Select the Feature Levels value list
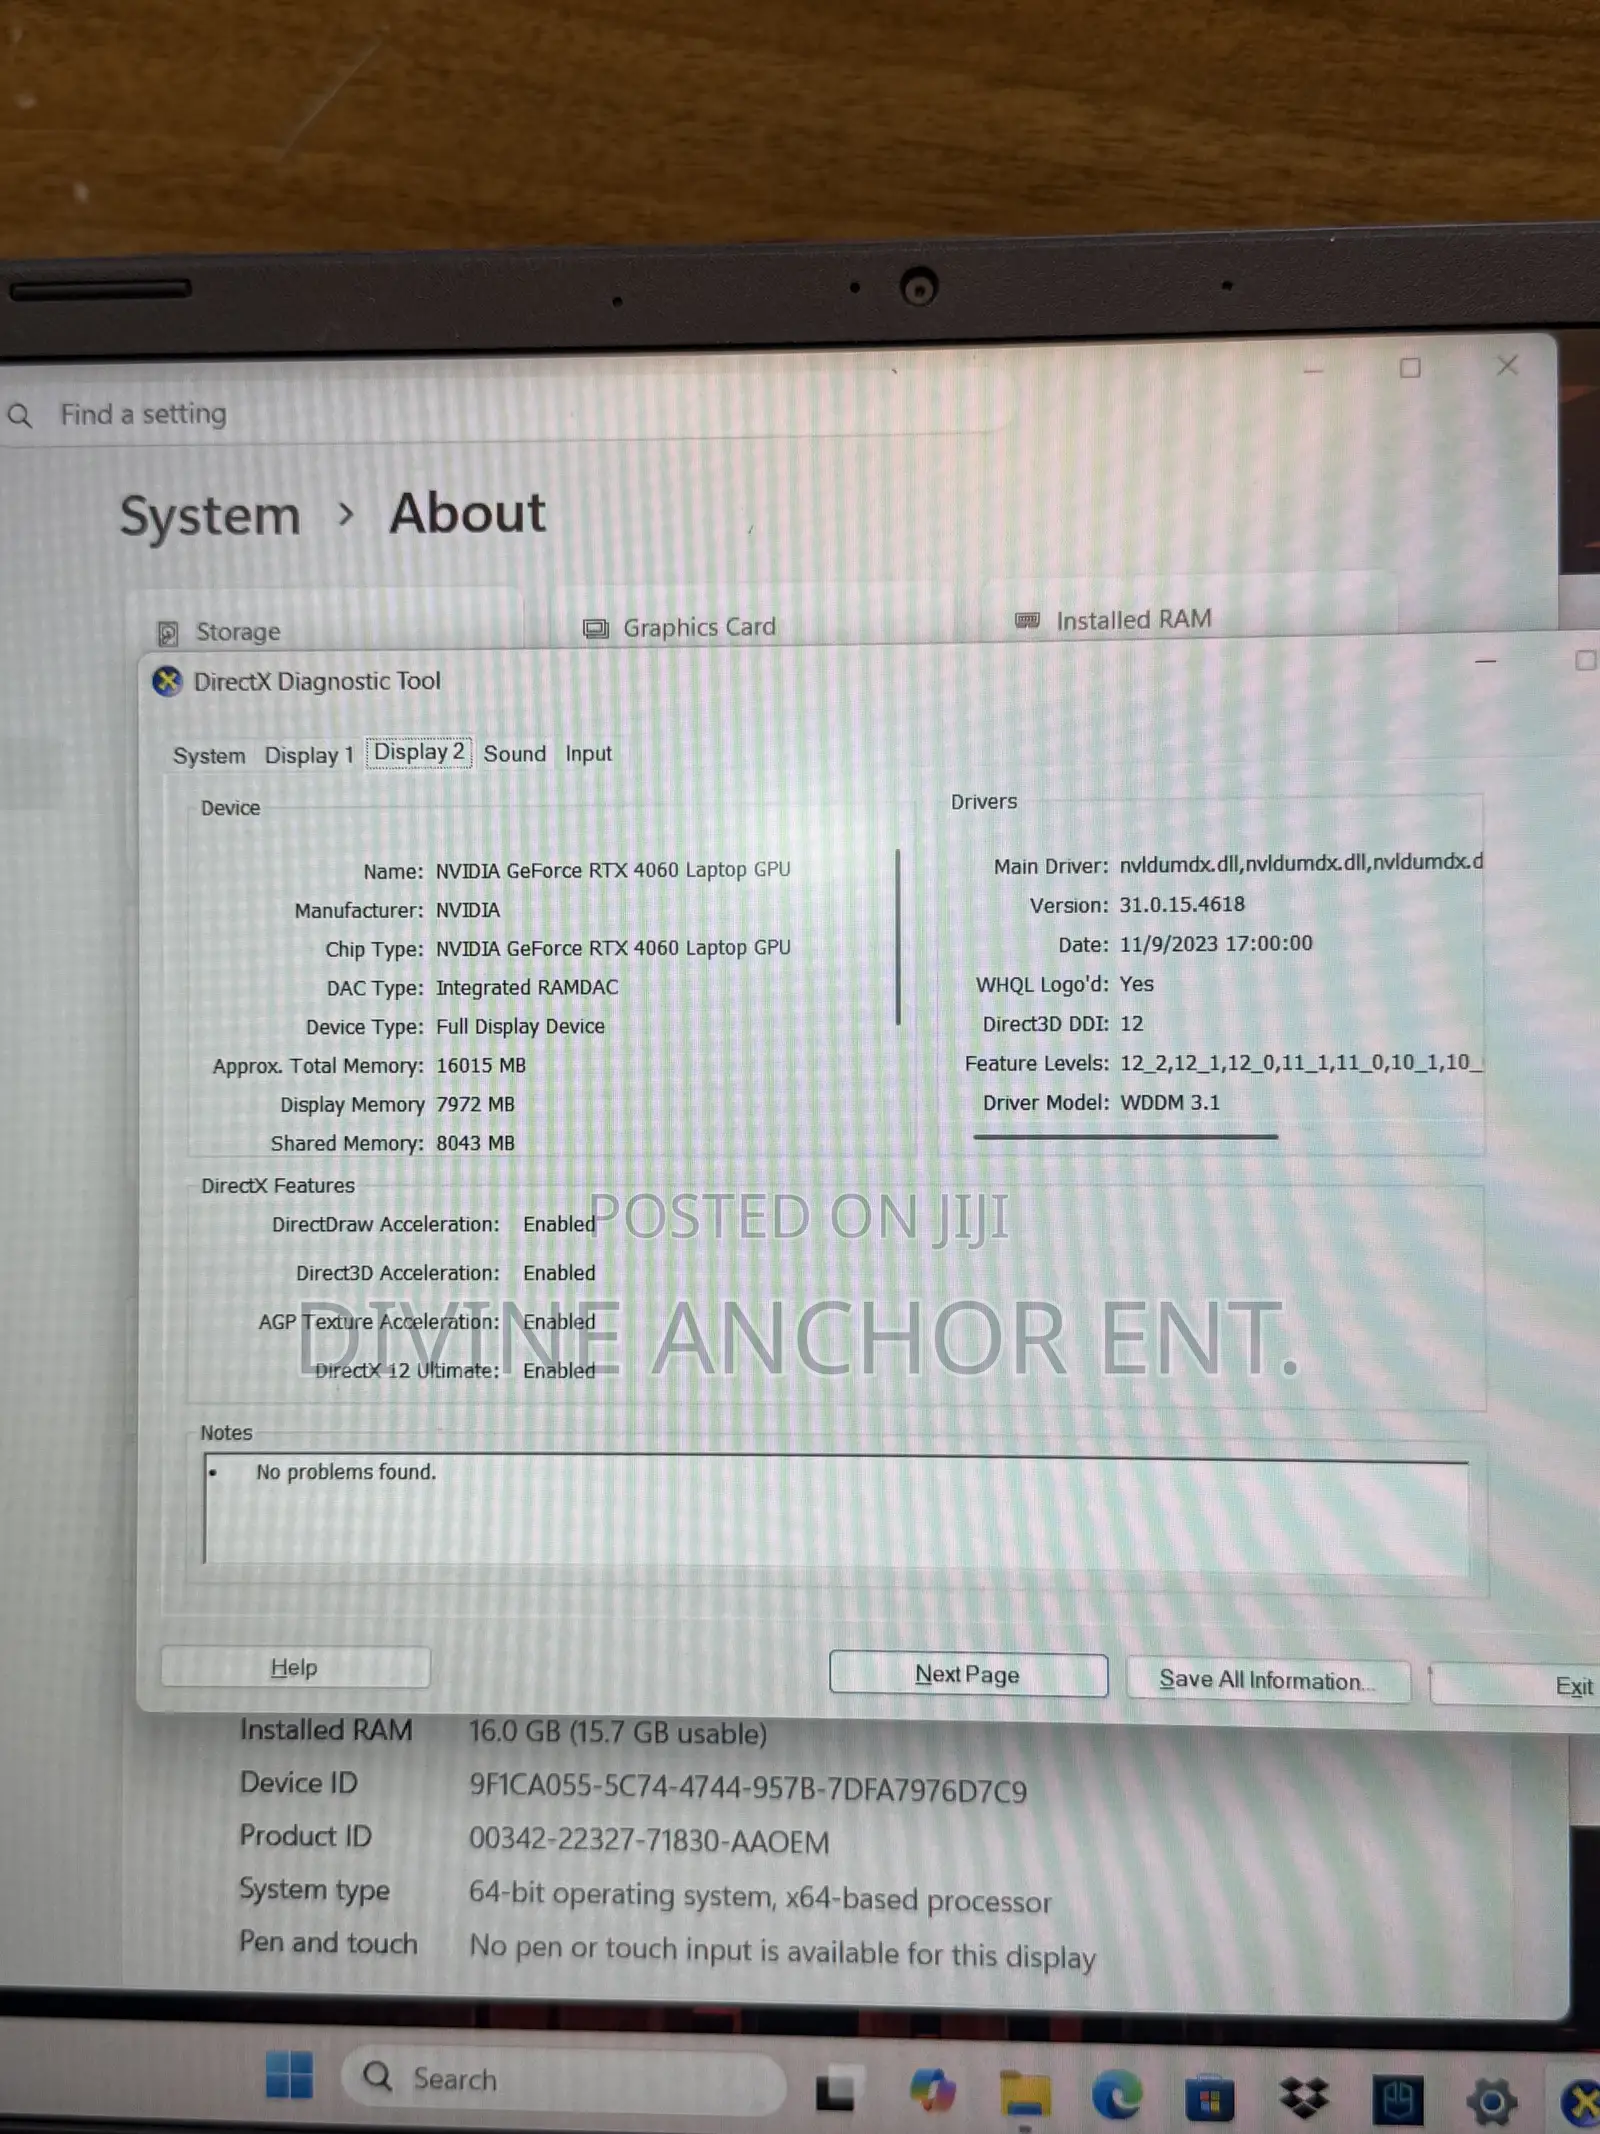 (1300, 1063)
